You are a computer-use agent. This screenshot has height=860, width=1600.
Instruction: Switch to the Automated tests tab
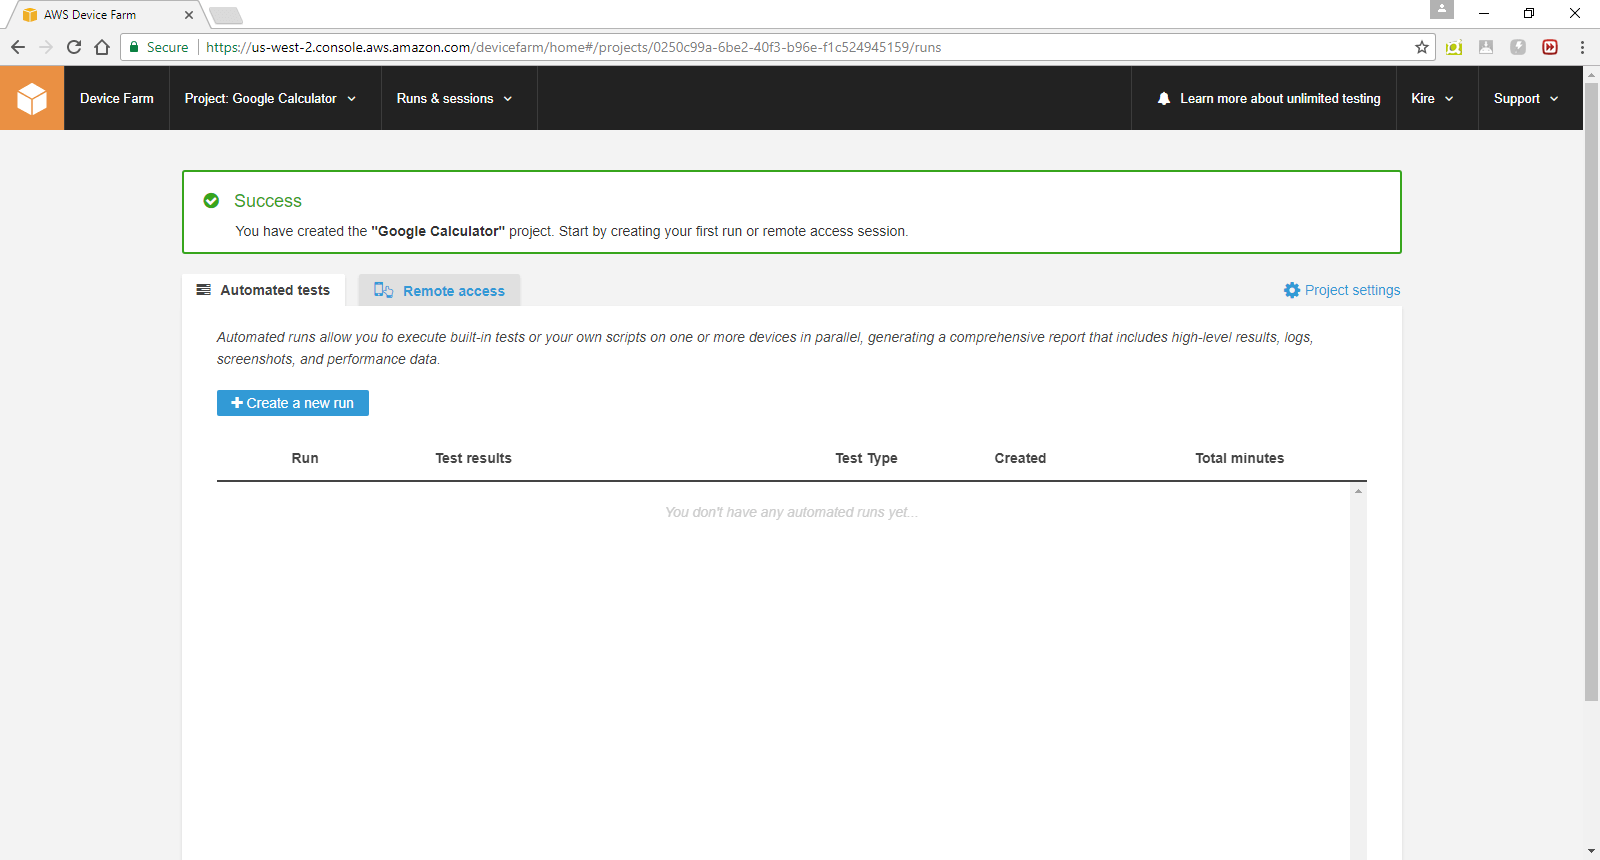coord(263,290)
